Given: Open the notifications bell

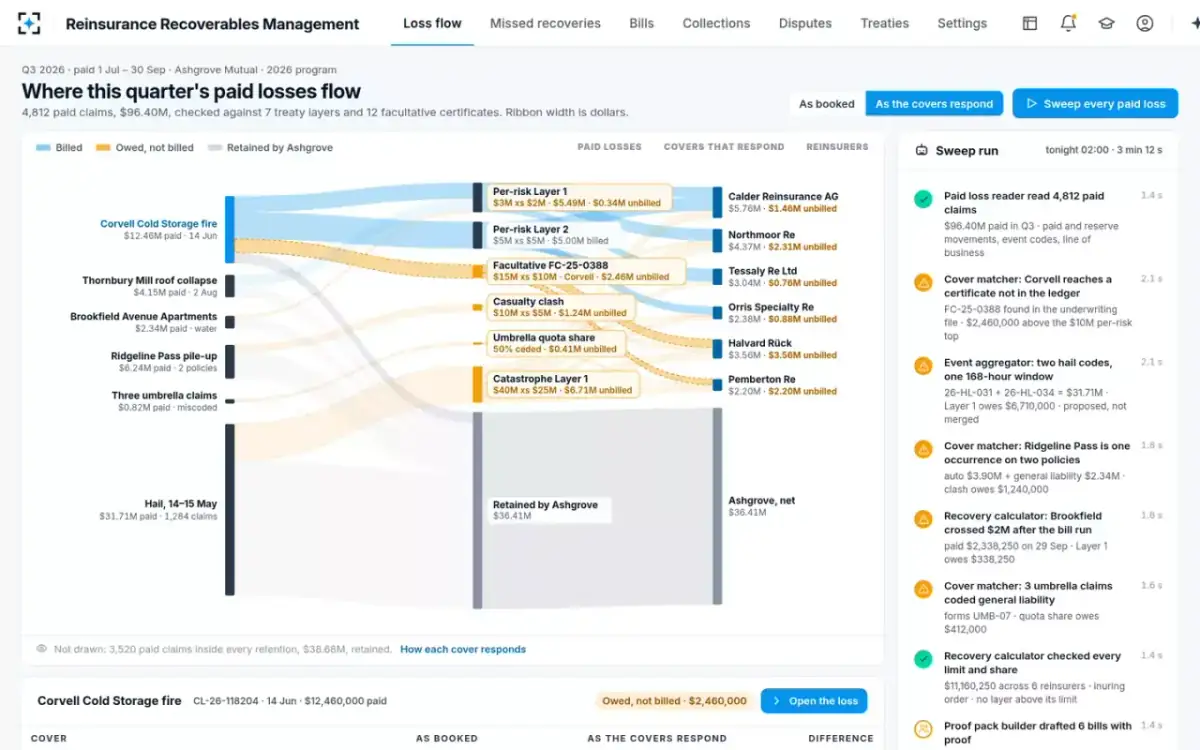Looking at the screenshot, I should point(1068,23).
